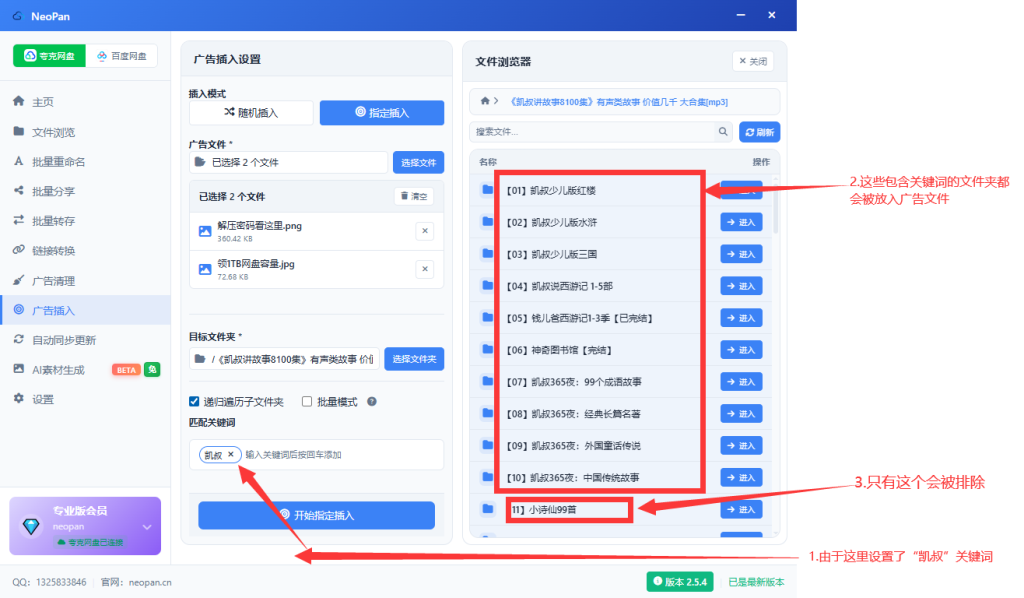This screenshot has height=598, width=1024.
Task: Enter folder 【04】凯叔说西游记 1-5部 with 进入
Action: tap(741, 286)
